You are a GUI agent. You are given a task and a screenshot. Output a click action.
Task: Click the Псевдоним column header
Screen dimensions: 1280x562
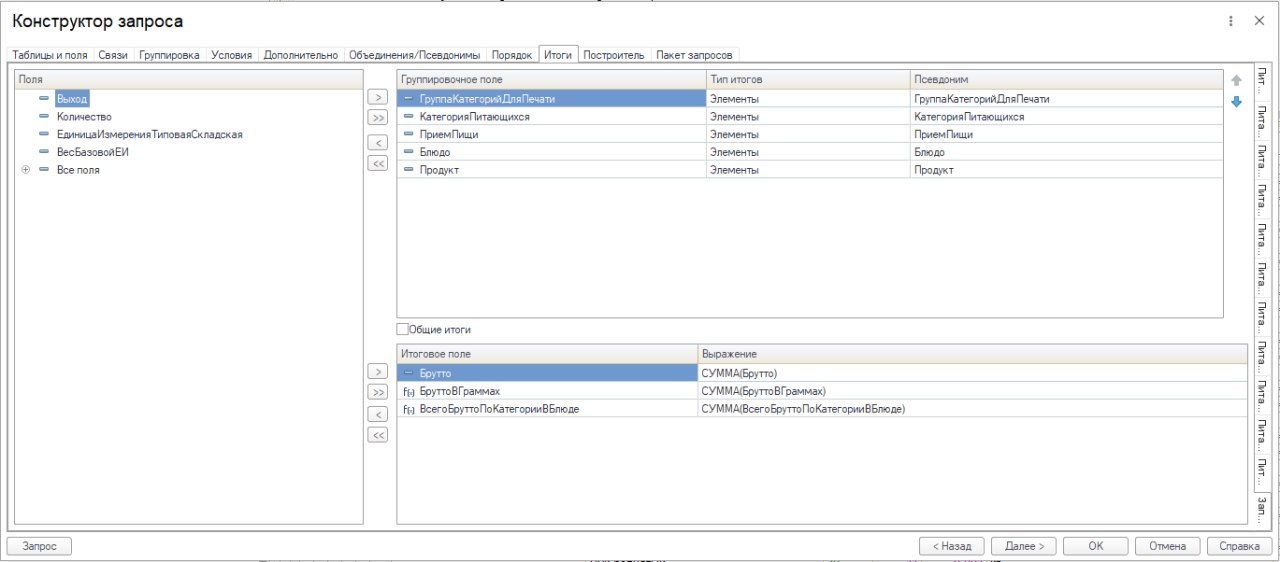(1067, 79)
